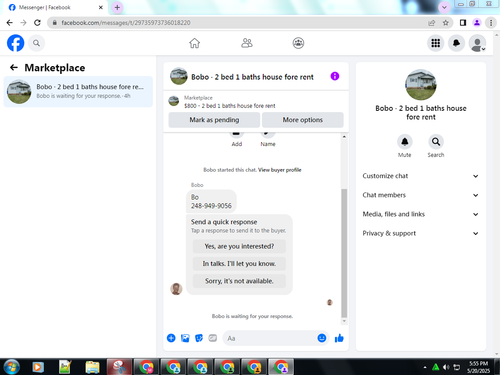Open the Groups icon in top navigation
Viewport: 500px width, 375px height.
coord(298,43)
